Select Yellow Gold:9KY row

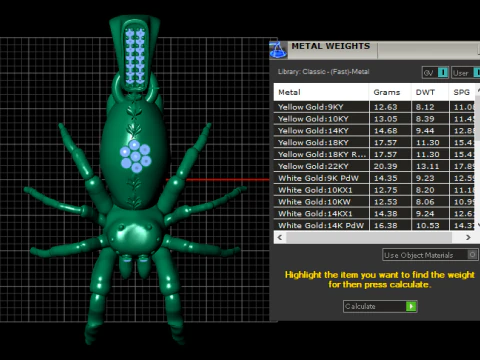coord(374,107)
